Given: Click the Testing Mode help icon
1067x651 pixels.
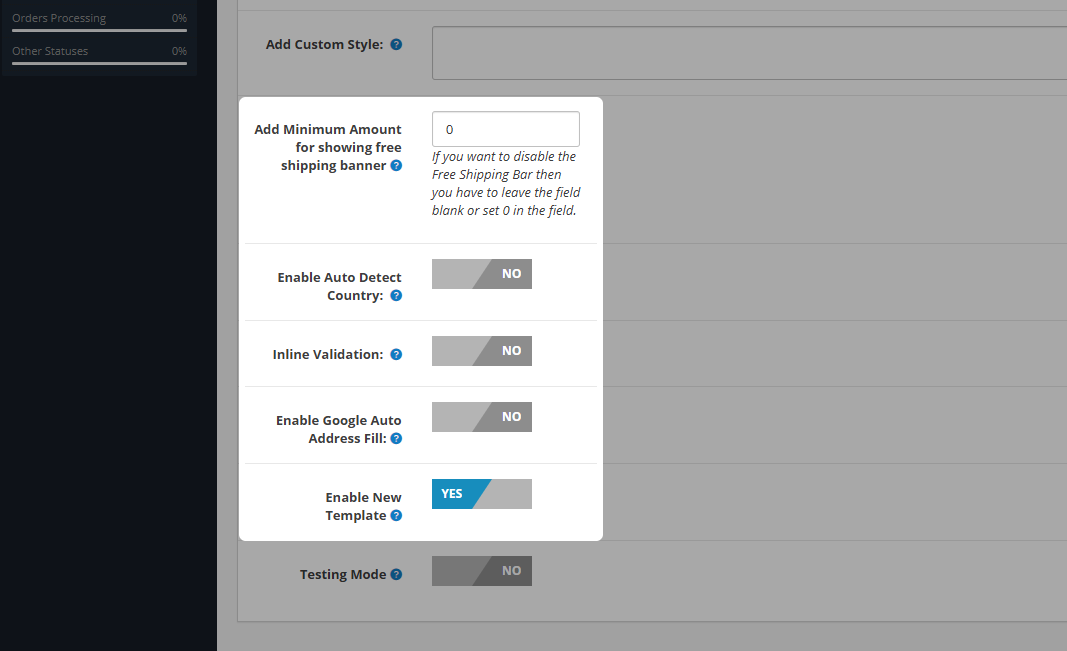Looking at the screenshot, I should (x=396, y=575).
